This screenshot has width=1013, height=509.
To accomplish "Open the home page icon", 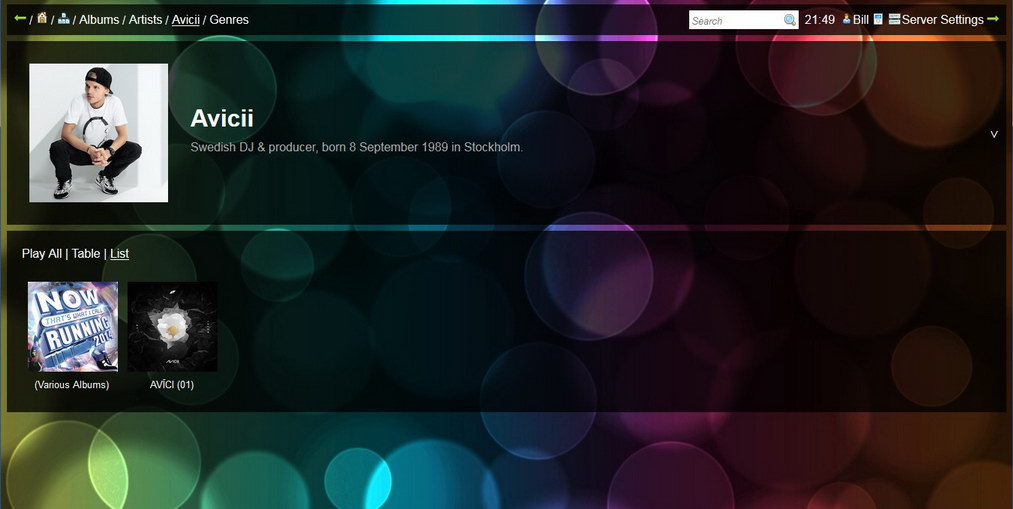I will coord(42,18).
